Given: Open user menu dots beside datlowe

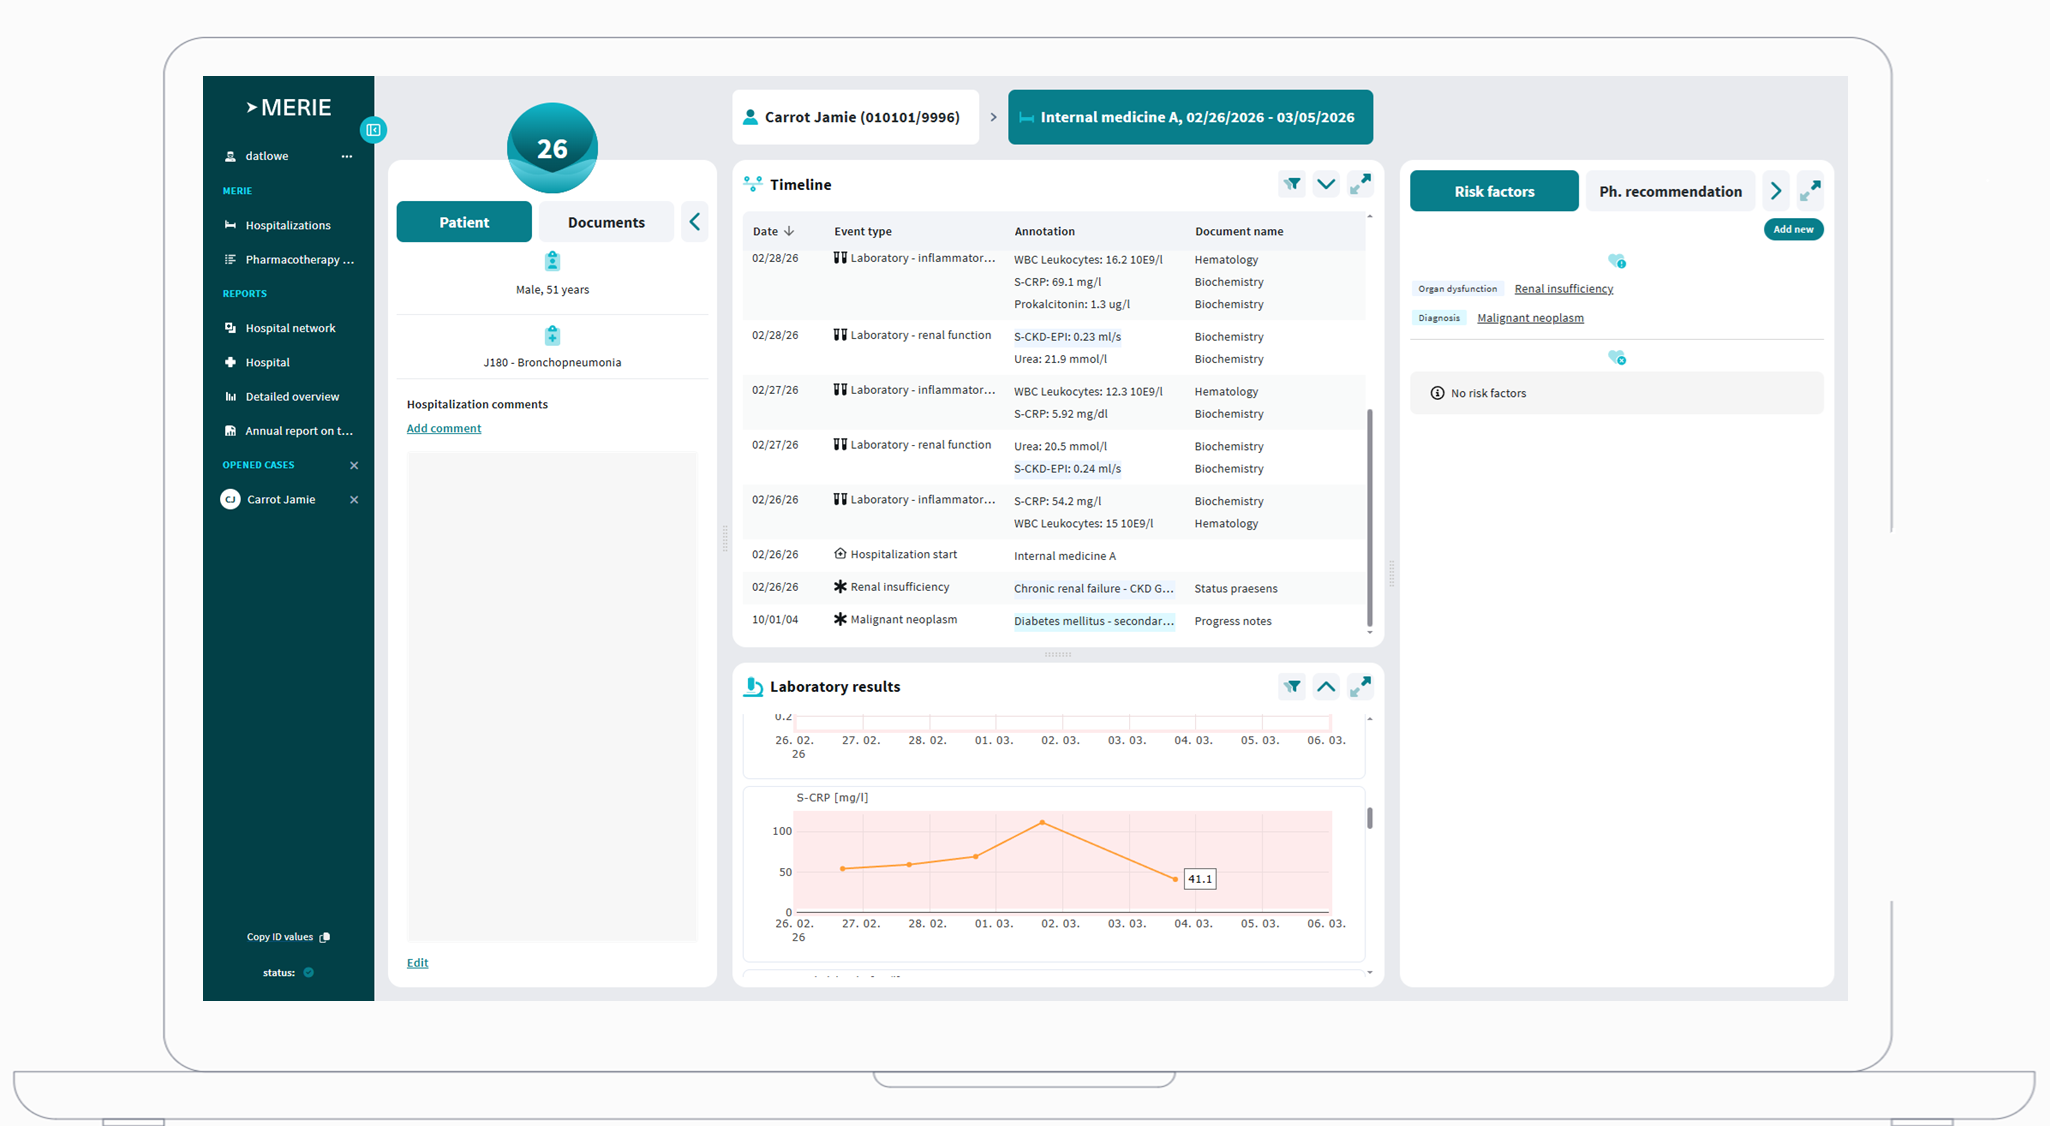Looking at the screenshot, I should tap(347, 156).
